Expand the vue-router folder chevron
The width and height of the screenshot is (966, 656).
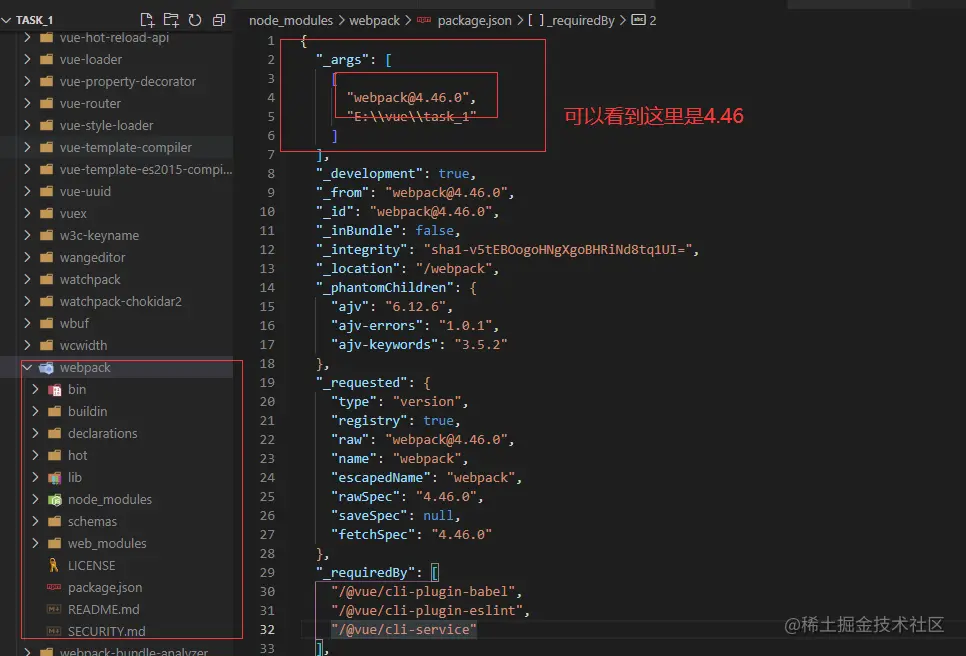point(27,103)
